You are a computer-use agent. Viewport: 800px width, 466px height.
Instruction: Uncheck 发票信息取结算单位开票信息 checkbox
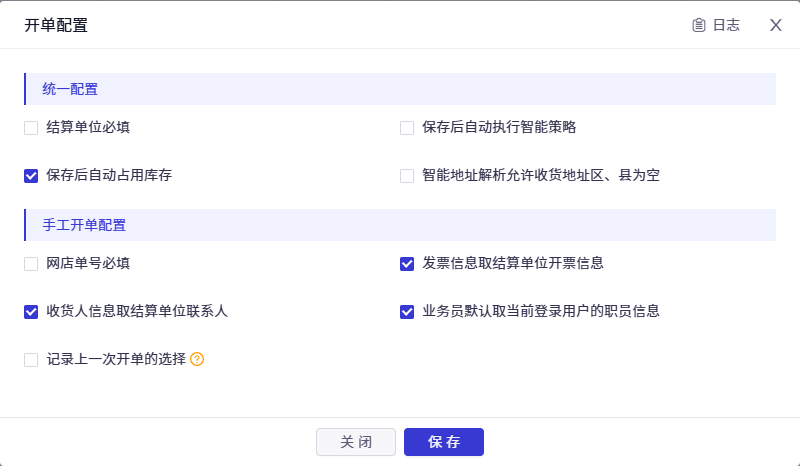pos(407,264)
